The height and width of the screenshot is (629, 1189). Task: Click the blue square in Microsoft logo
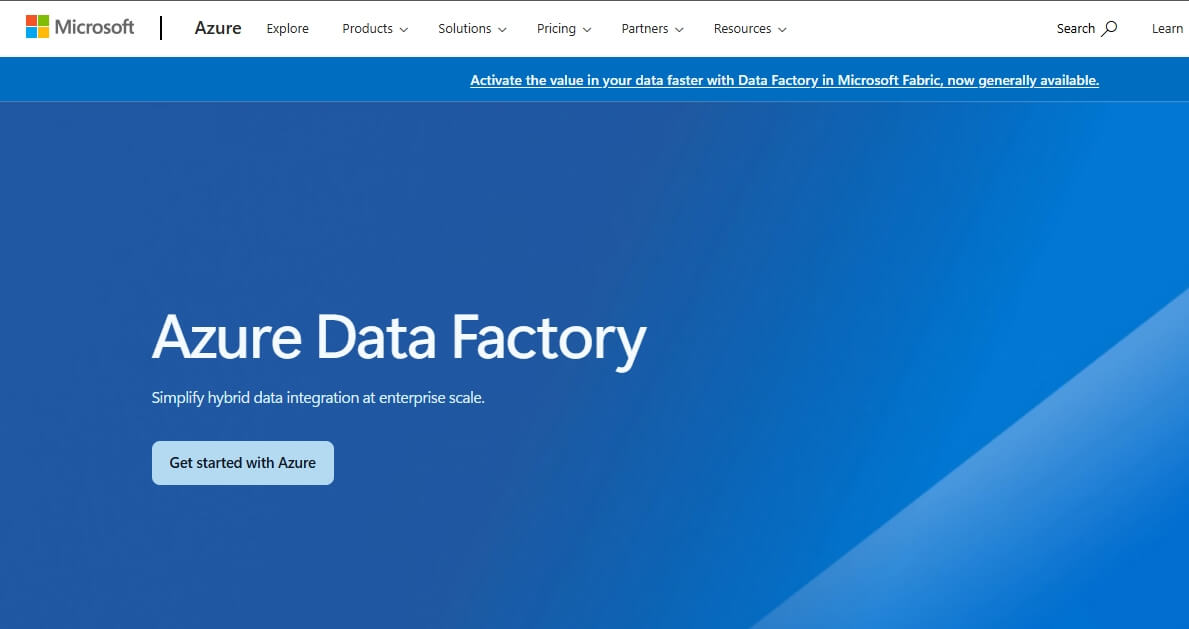pos(33,32)
